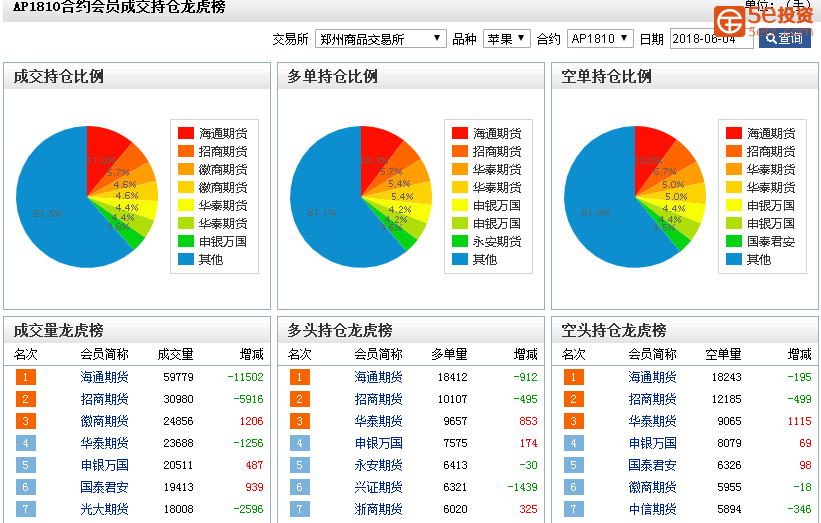The image size is (821, 523).
Task: Click the 查询 search button
Action: tap(785, 39)
